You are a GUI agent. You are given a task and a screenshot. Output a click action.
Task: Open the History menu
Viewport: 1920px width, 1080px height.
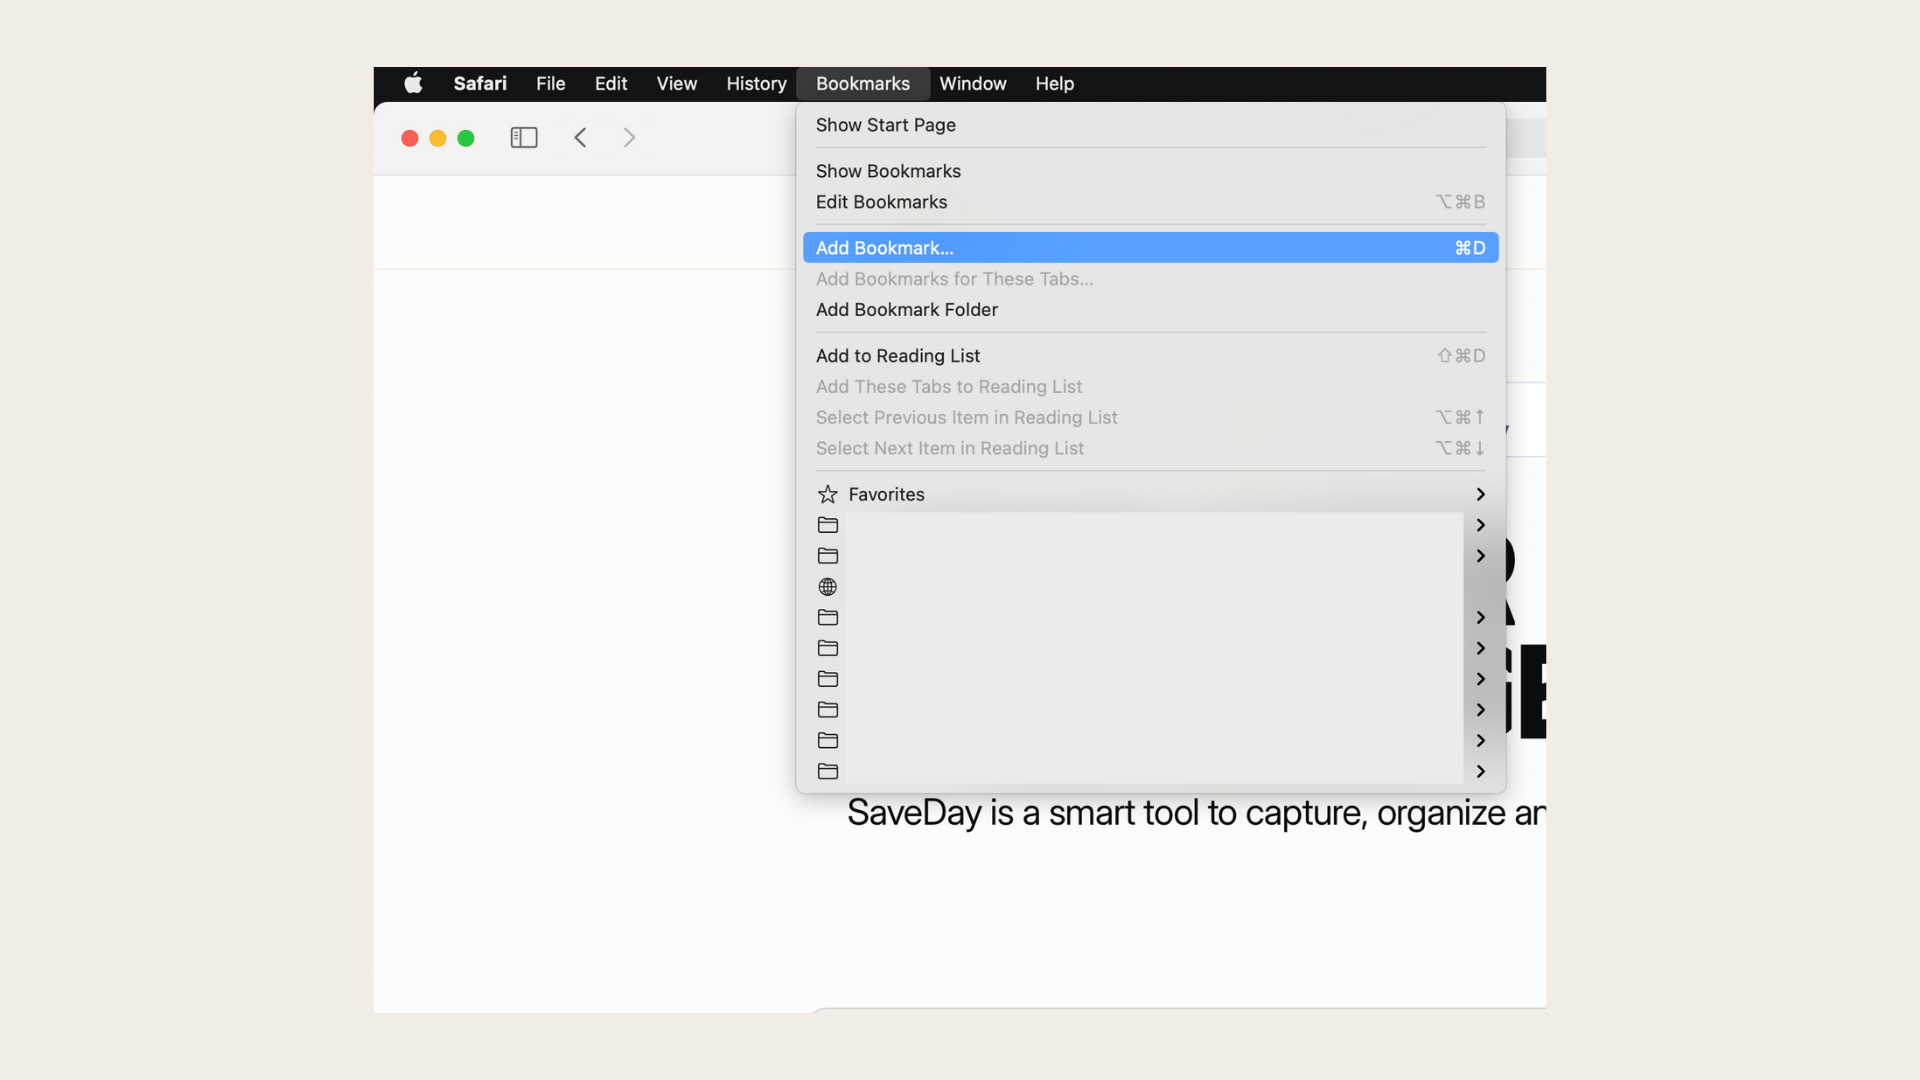756,84
